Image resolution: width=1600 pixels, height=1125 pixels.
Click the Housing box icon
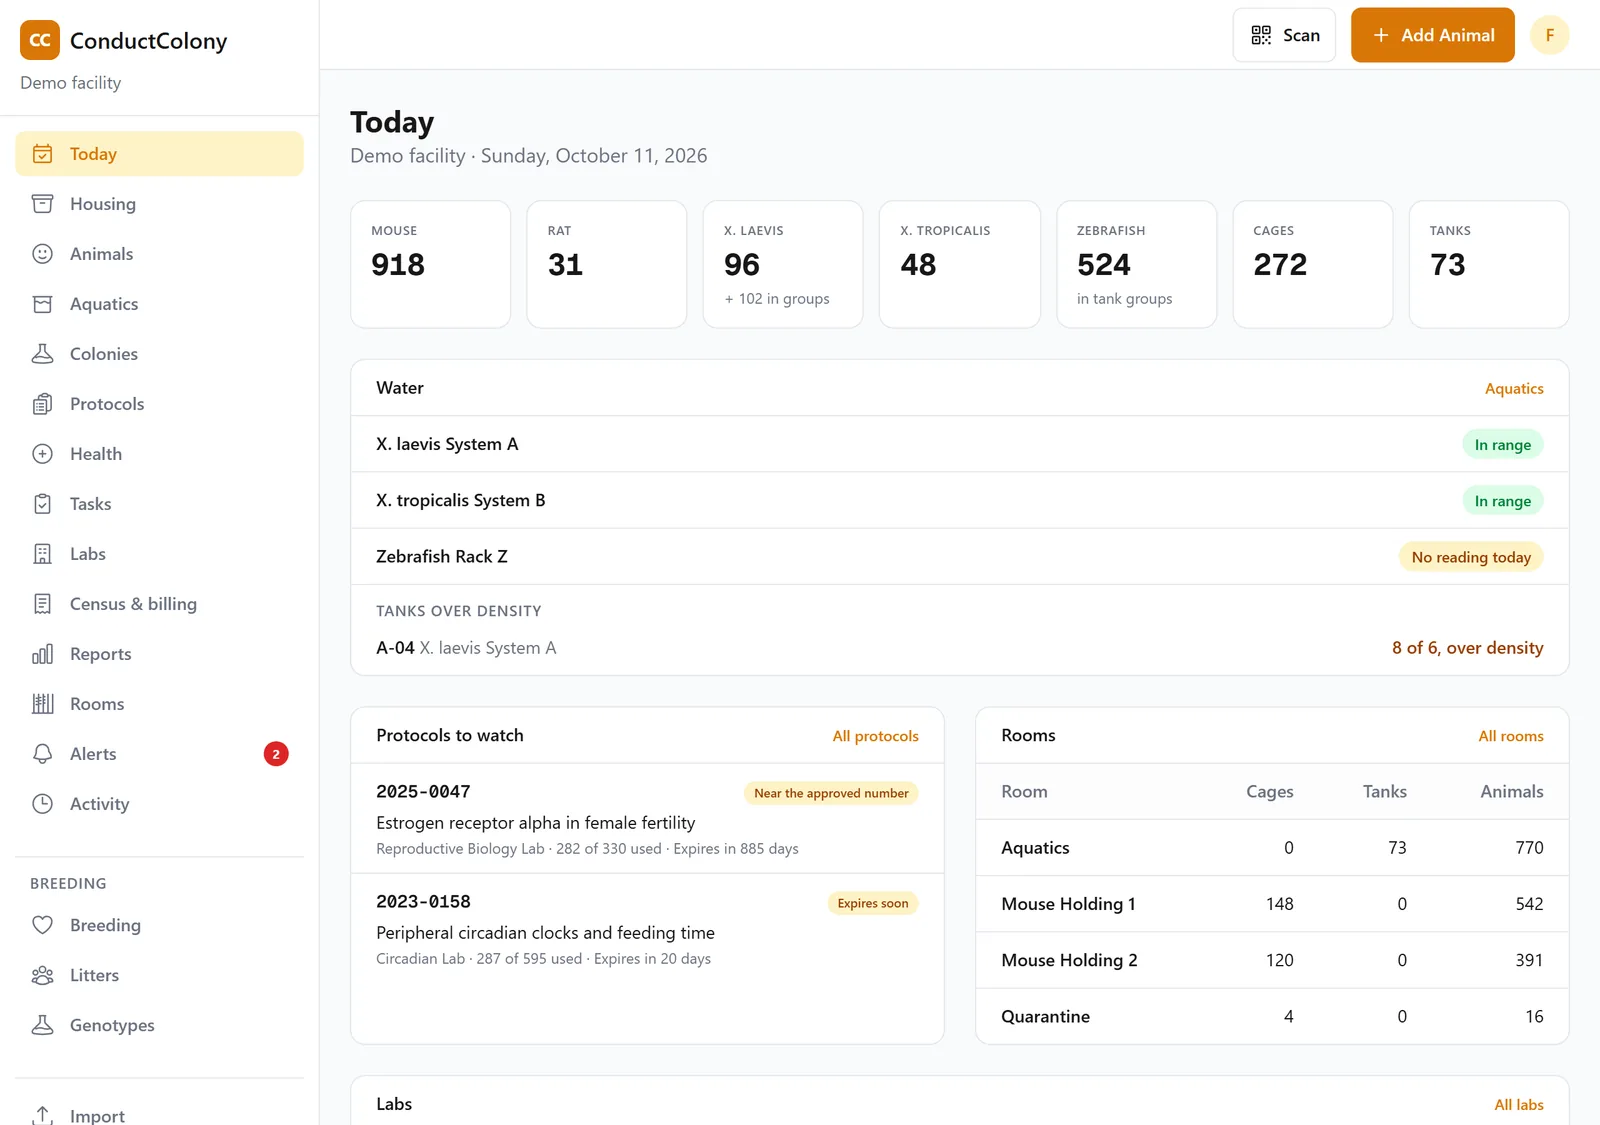[42, 204]
